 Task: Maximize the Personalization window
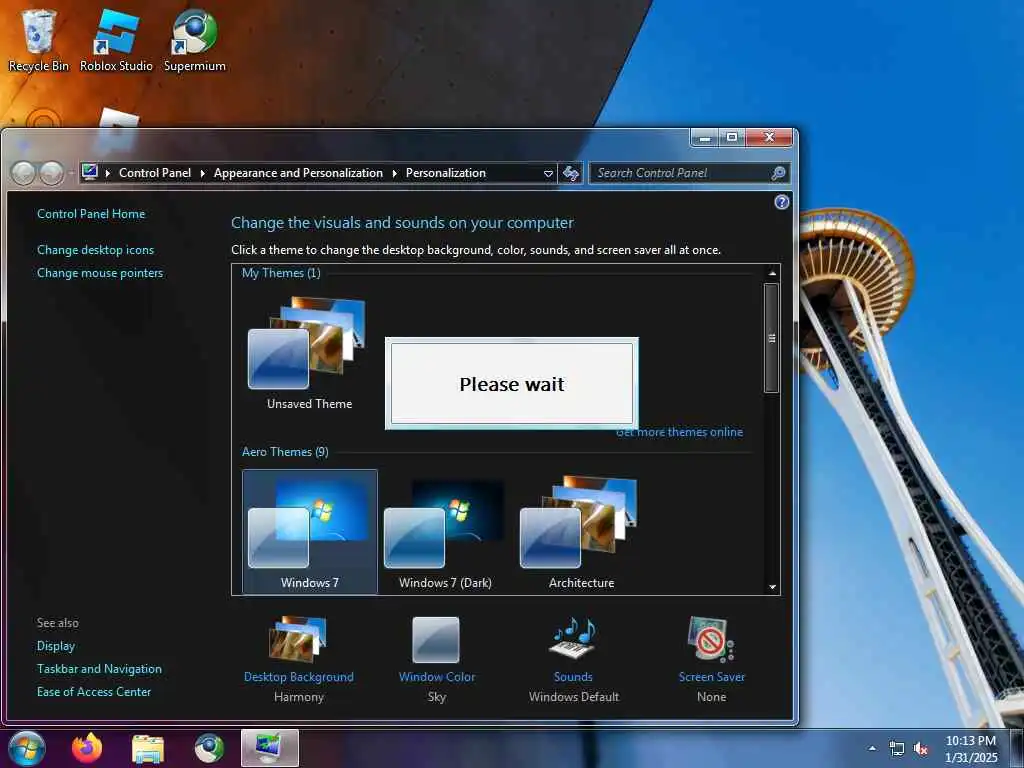[x=732, y=138]
